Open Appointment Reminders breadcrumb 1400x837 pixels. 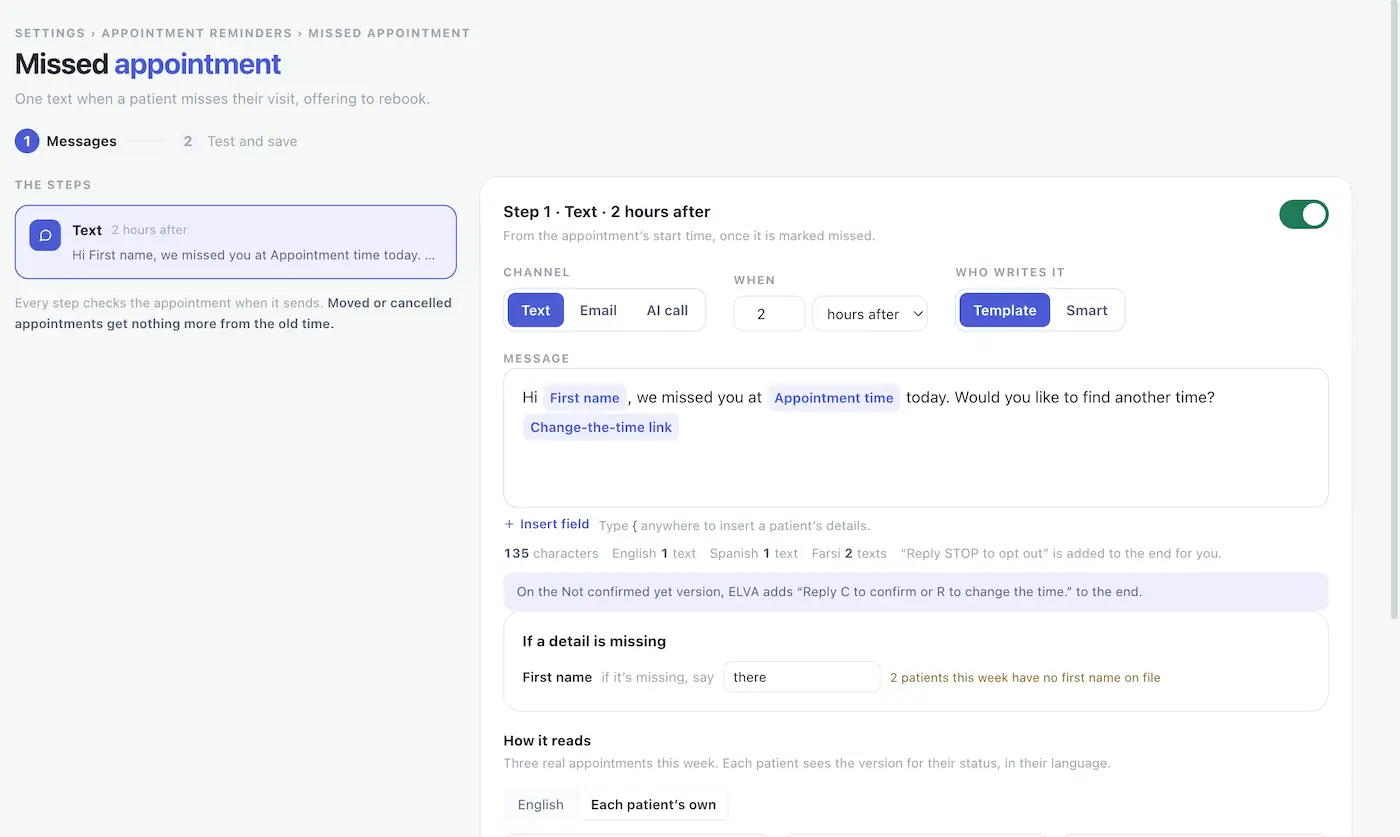point(197,33)
